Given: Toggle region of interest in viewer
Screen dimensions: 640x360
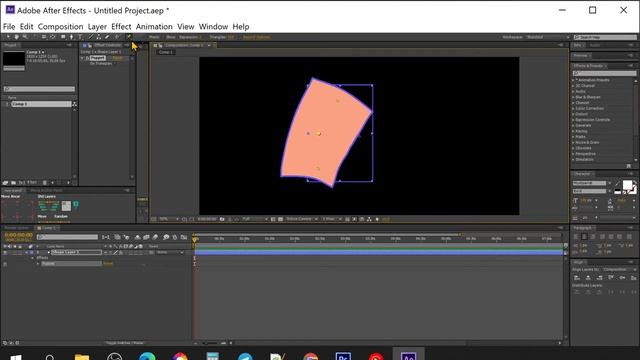Looking at the screenshot, I should (x=273, y=219).
